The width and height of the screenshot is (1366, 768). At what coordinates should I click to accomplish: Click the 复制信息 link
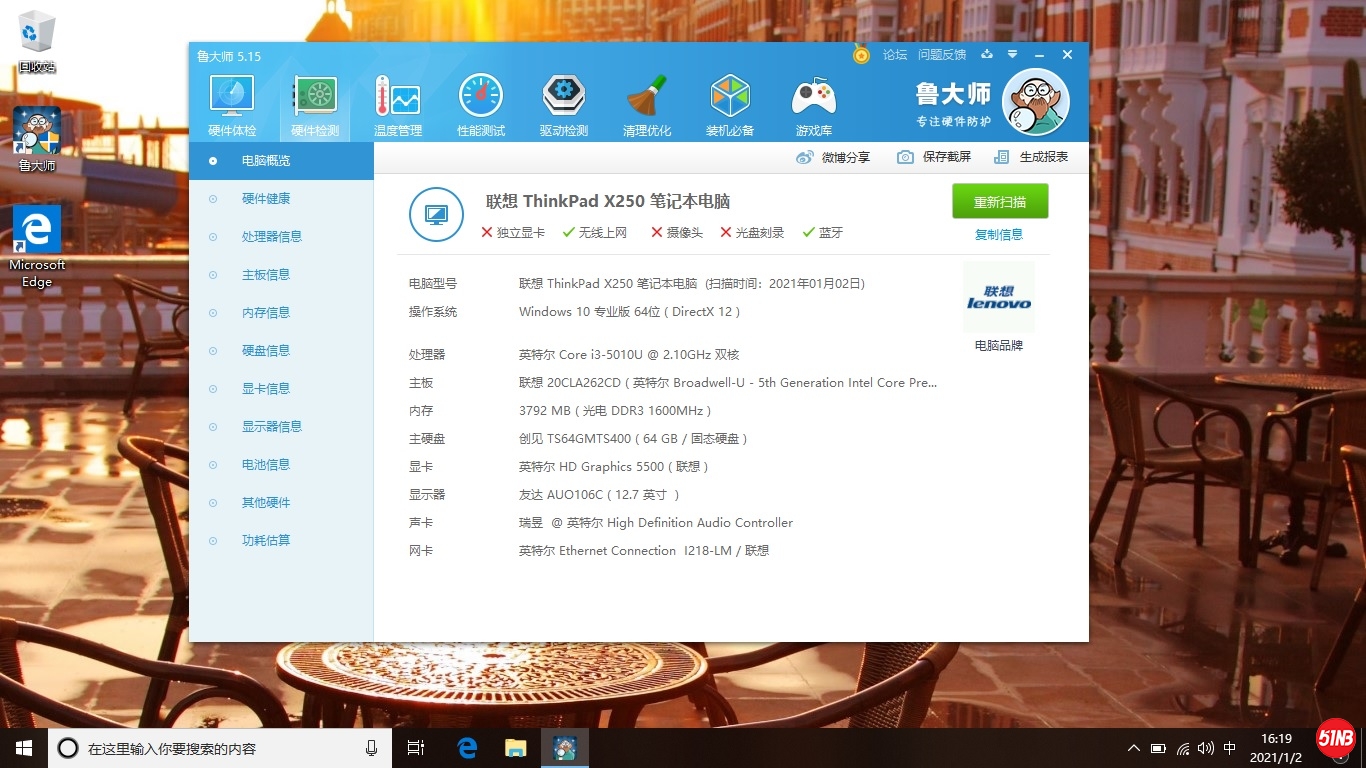click(999, 235)
